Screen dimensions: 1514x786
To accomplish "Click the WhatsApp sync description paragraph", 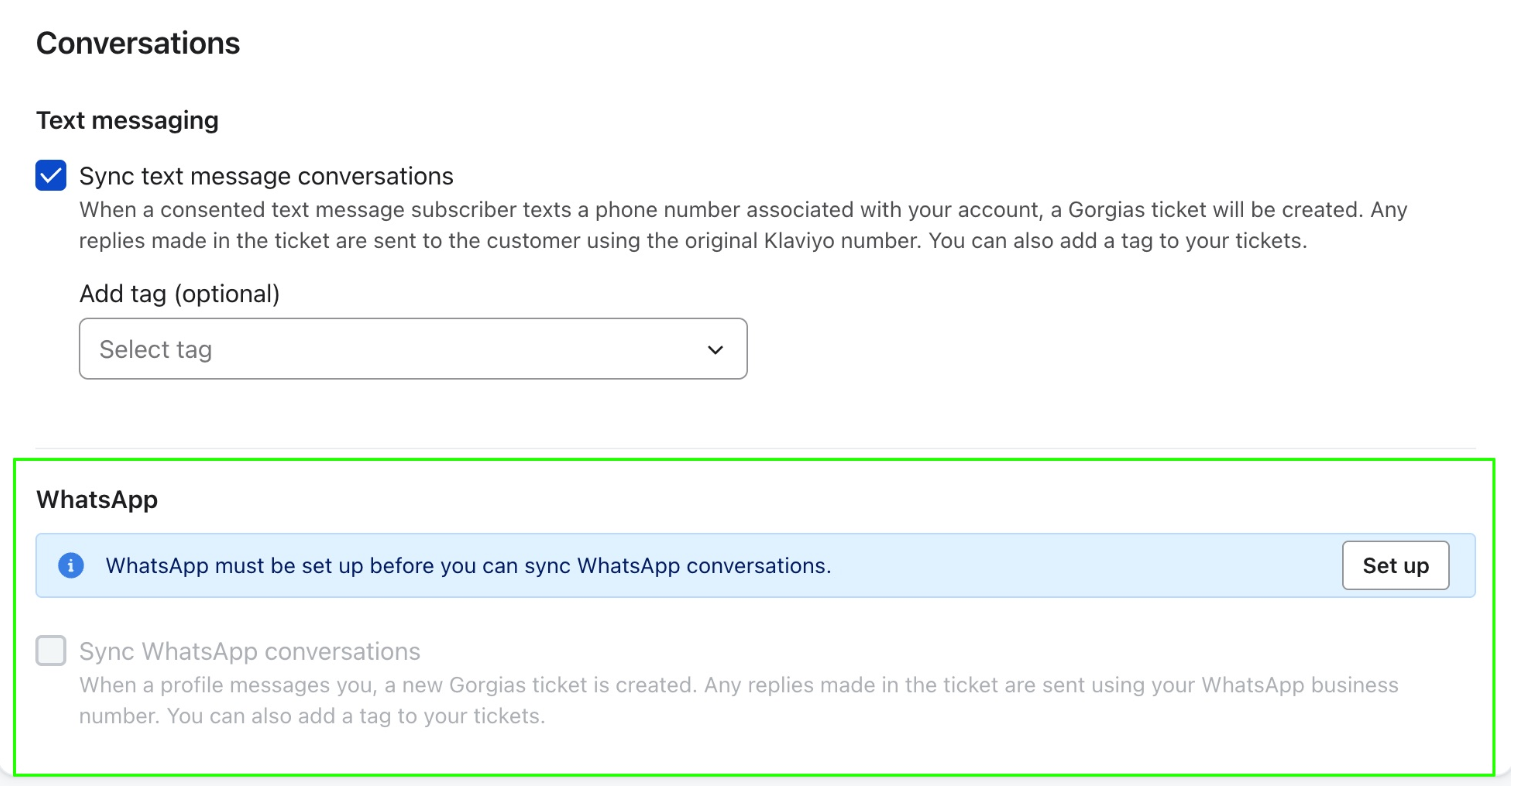I will point(738,700).
